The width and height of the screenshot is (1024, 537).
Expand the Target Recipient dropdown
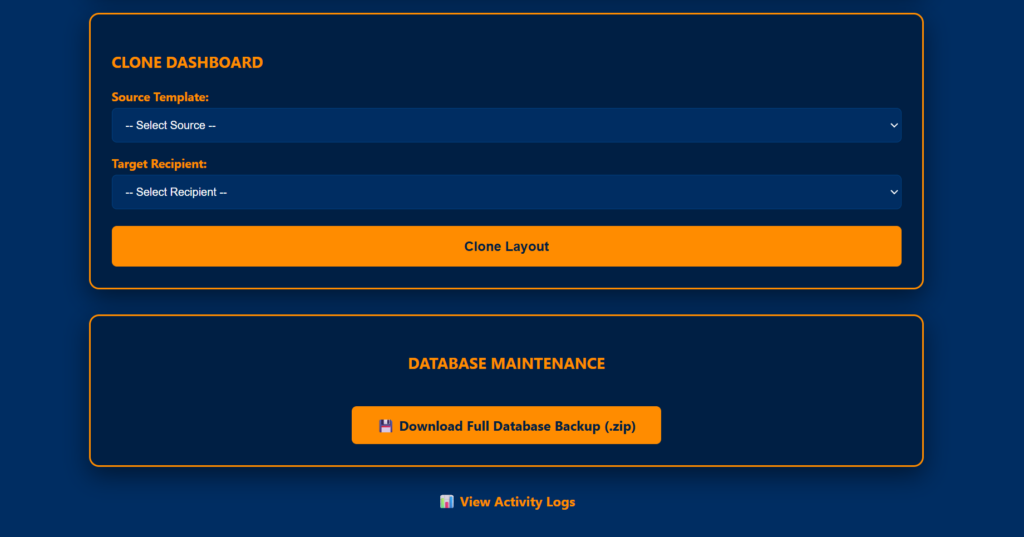(506, 192)
